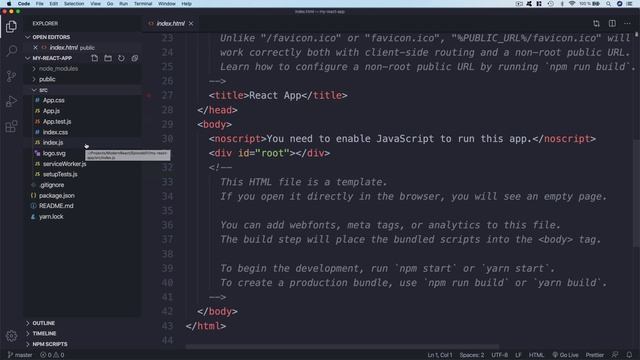Open the Terminal menu
640x360 pixels.
point(143,4)
